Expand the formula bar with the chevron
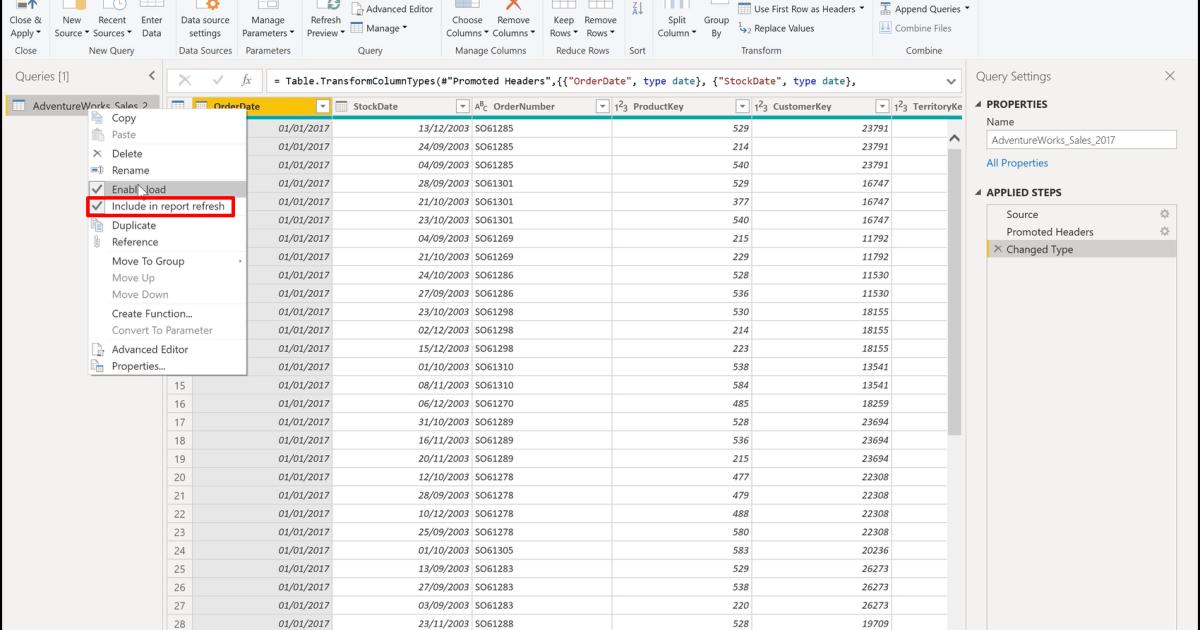The width and height of the screenshot is (1200, 630). 952,80
